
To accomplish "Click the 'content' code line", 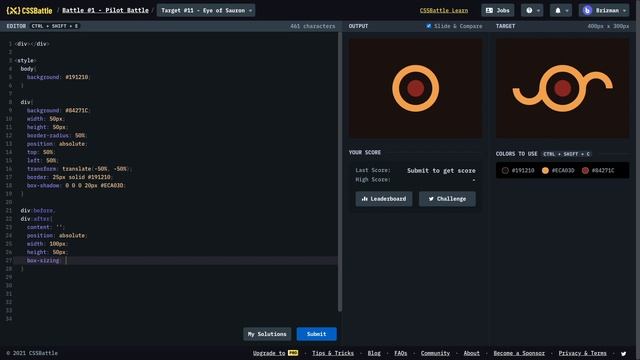I will tap(46, 227).
